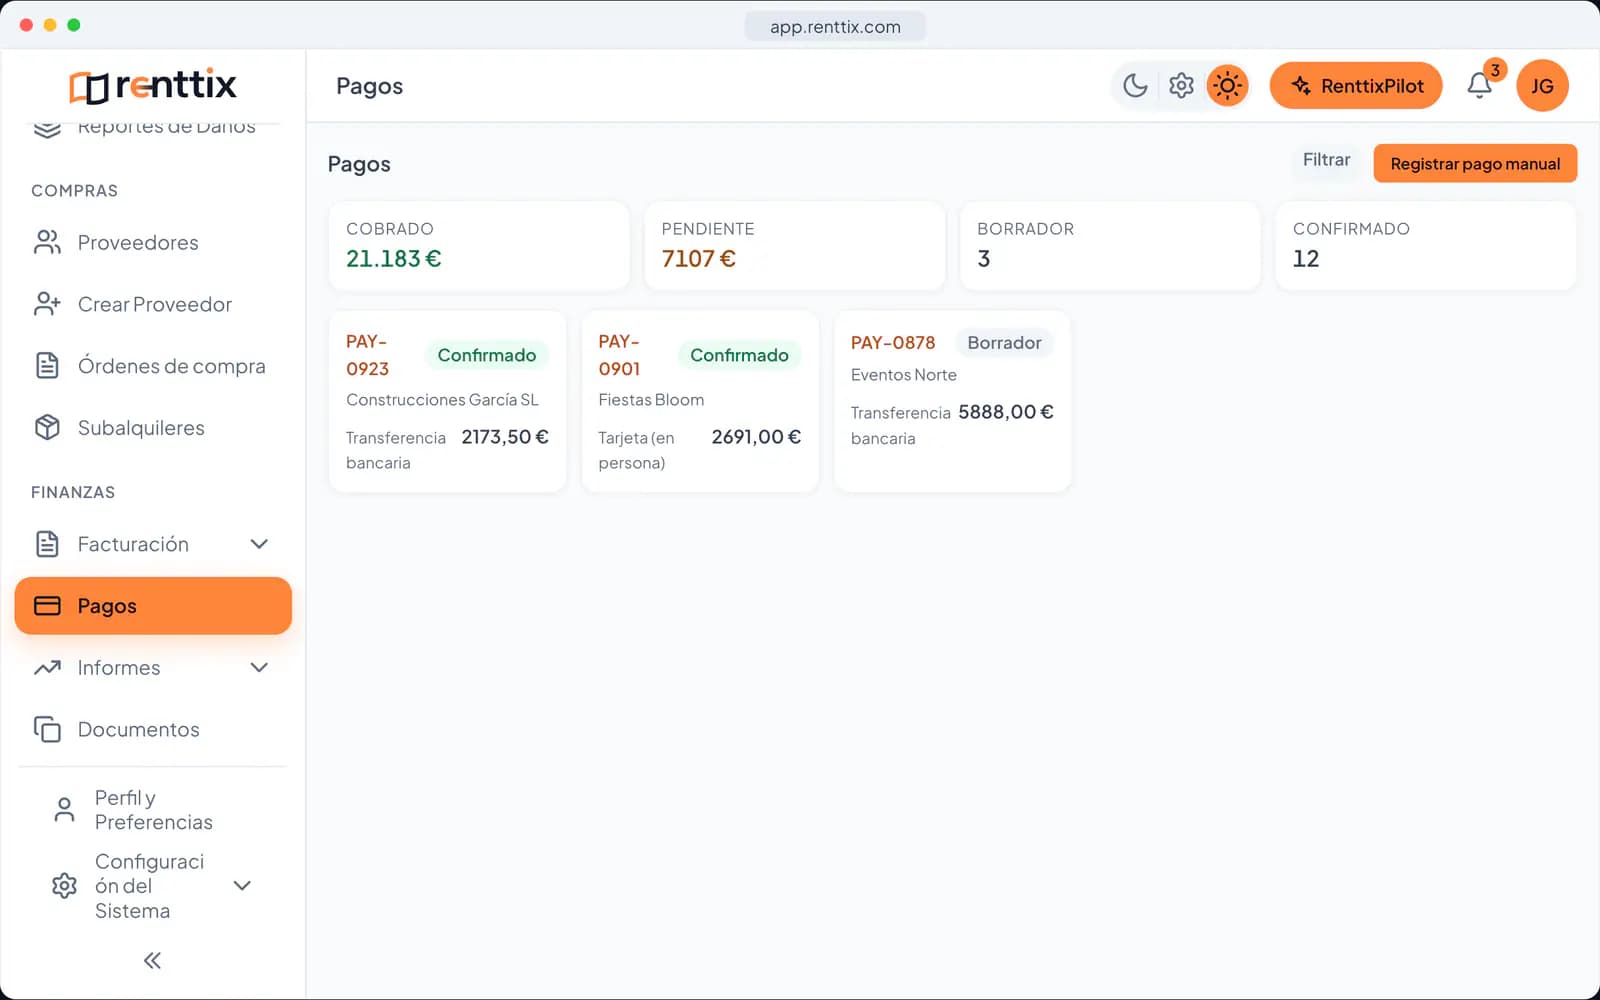This screenshot has height=1000, width=1600.
Task: Click Fiestas Bloom customer name
Action: (651, 400)
